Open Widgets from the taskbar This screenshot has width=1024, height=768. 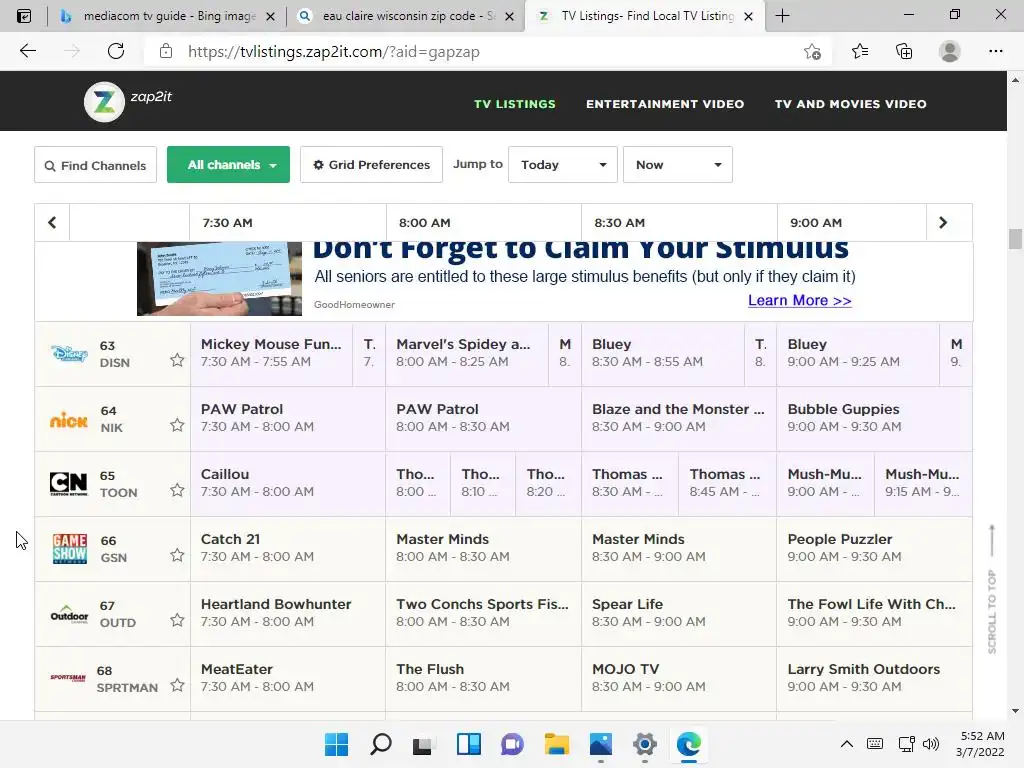[469, 744]
